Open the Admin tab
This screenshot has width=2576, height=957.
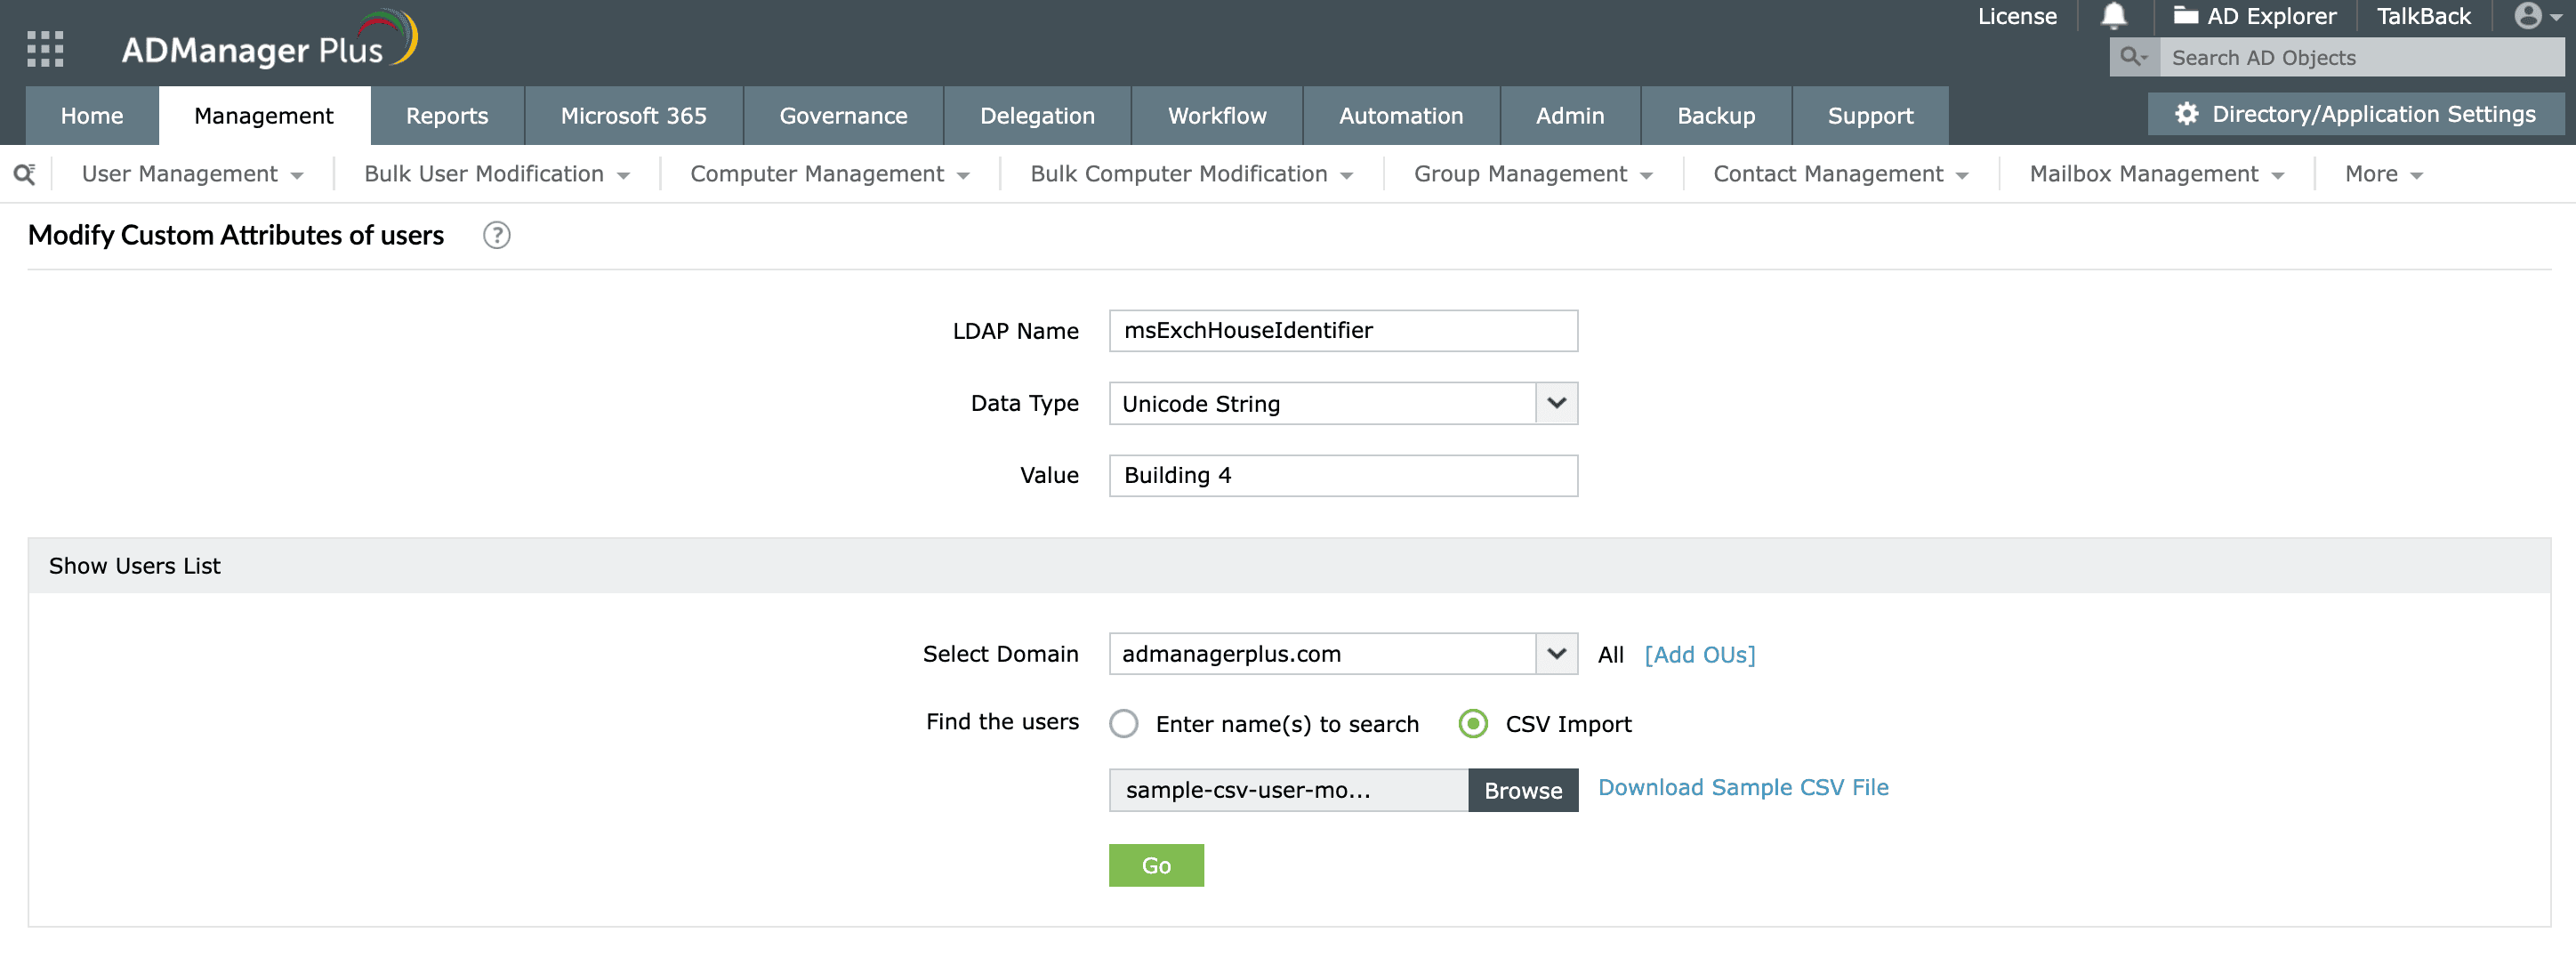tap(1571, 116)
